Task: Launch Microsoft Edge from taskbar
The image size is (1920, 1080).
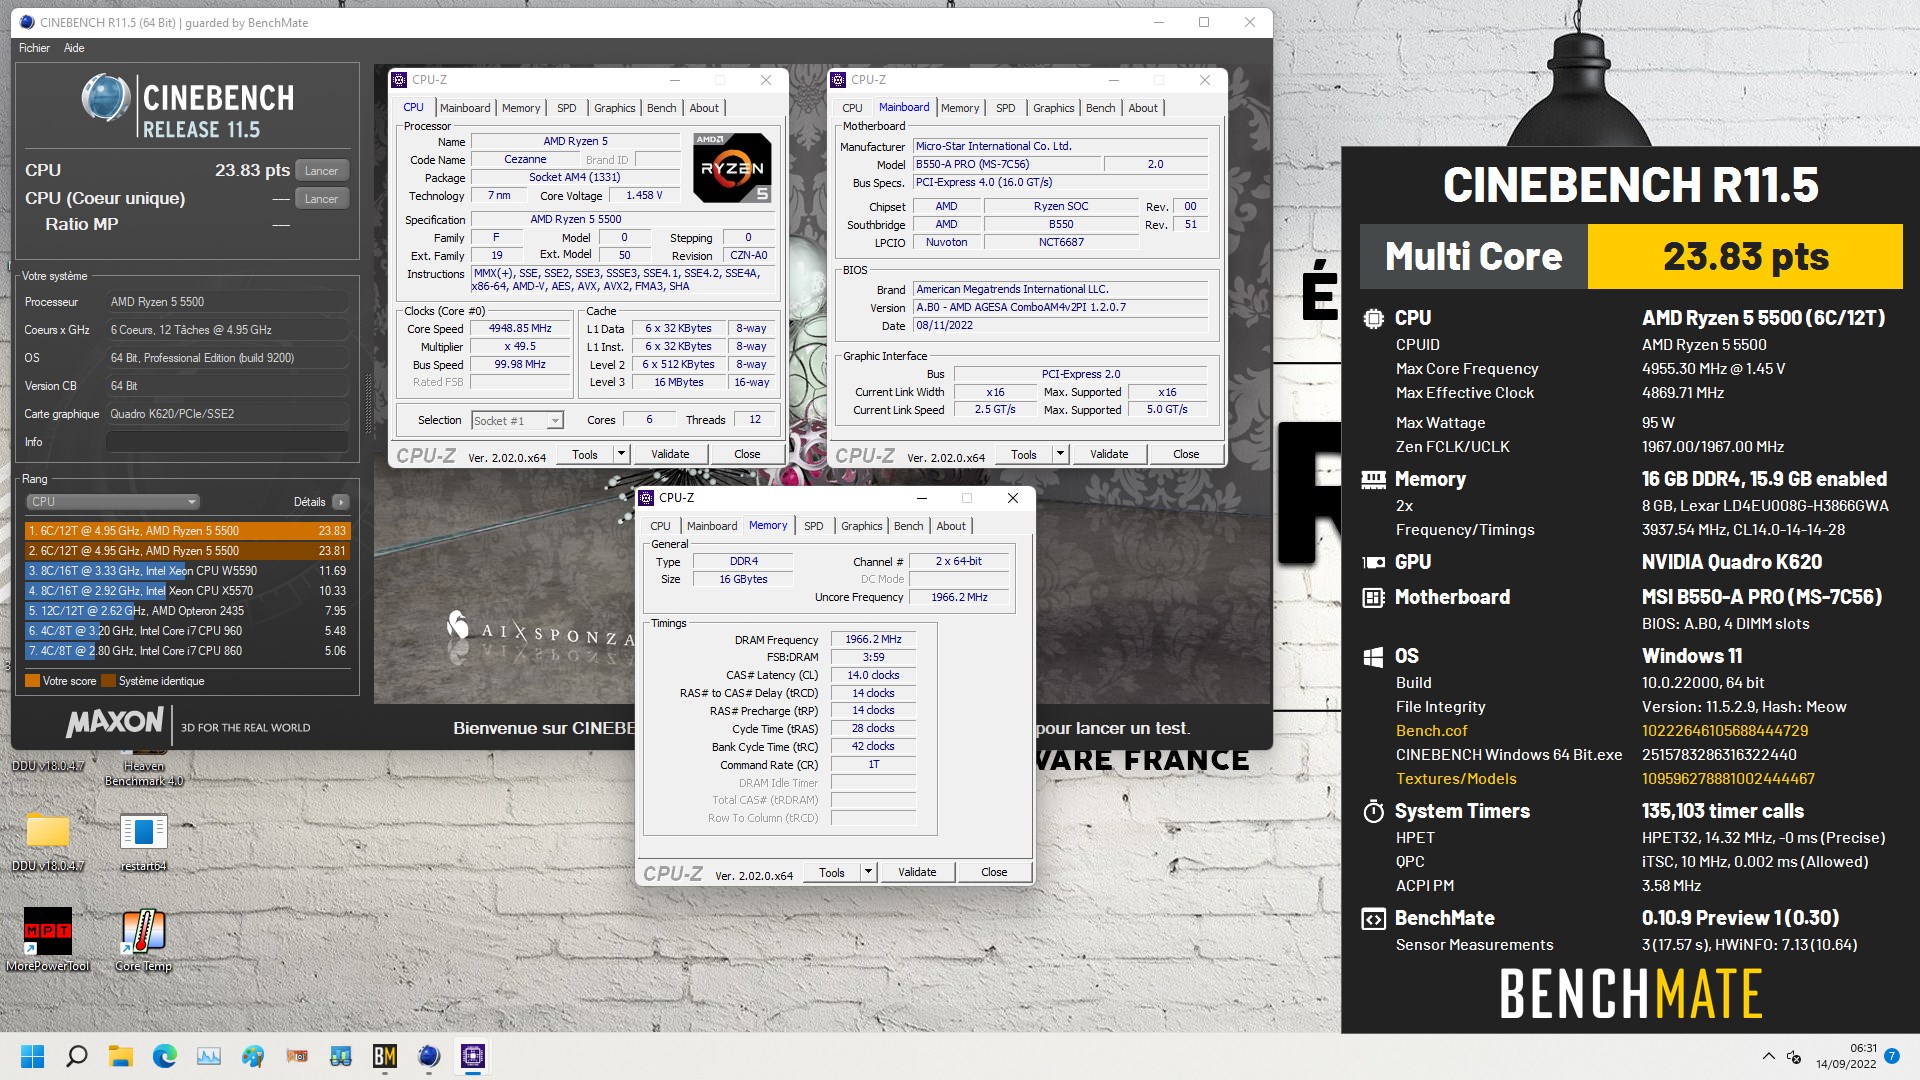Action: [165, 1056]
